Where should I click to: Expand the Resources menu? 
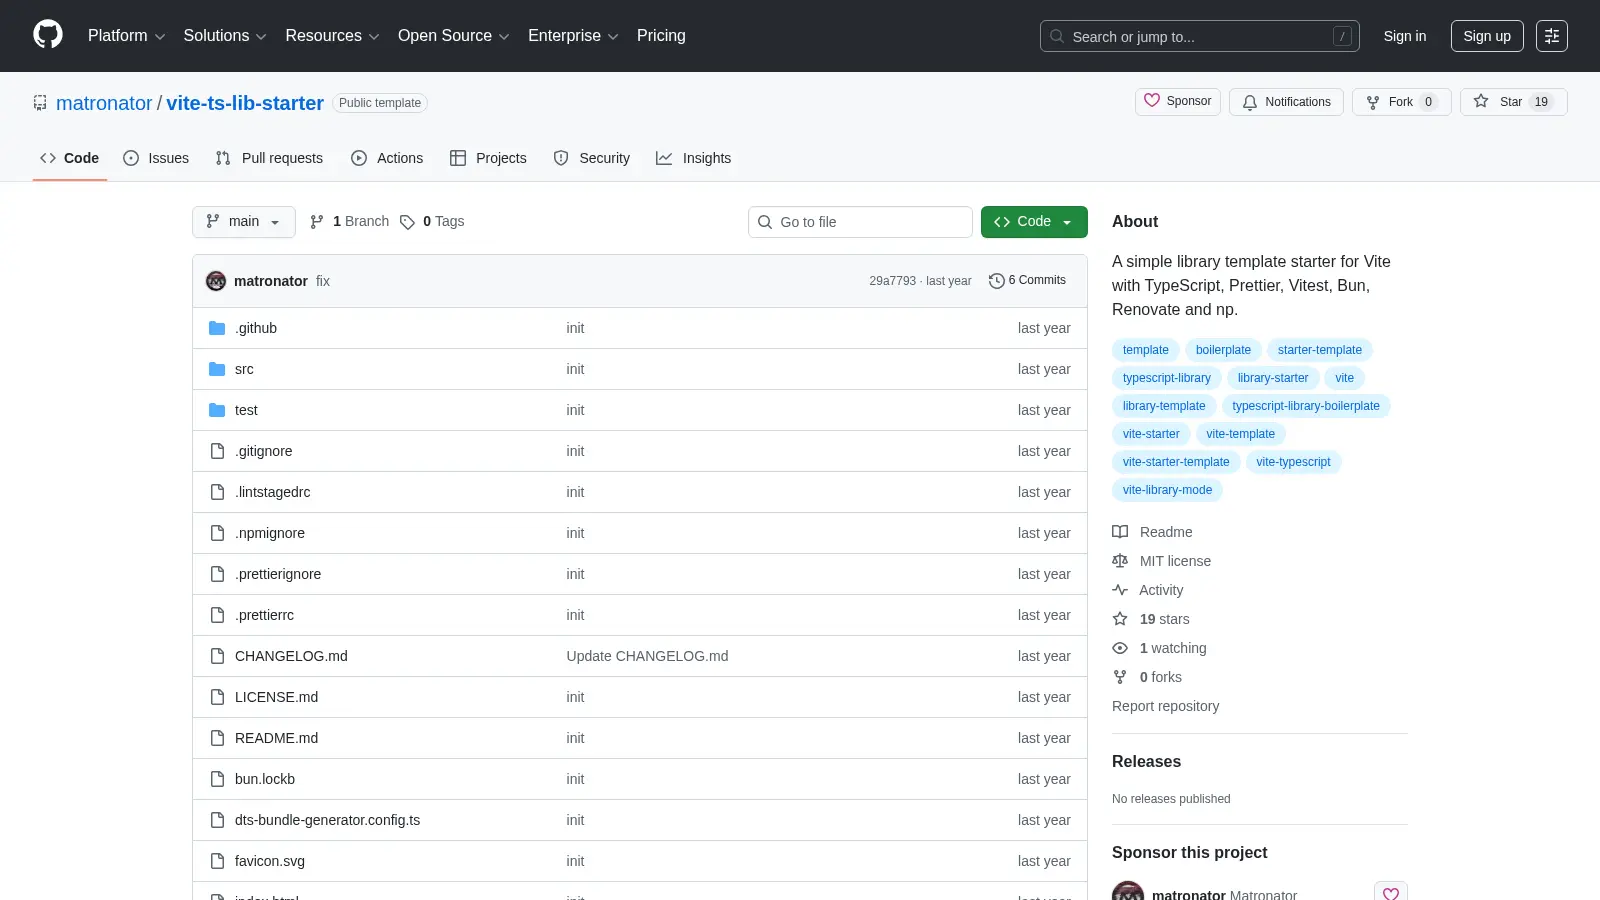tap(332, 36)
